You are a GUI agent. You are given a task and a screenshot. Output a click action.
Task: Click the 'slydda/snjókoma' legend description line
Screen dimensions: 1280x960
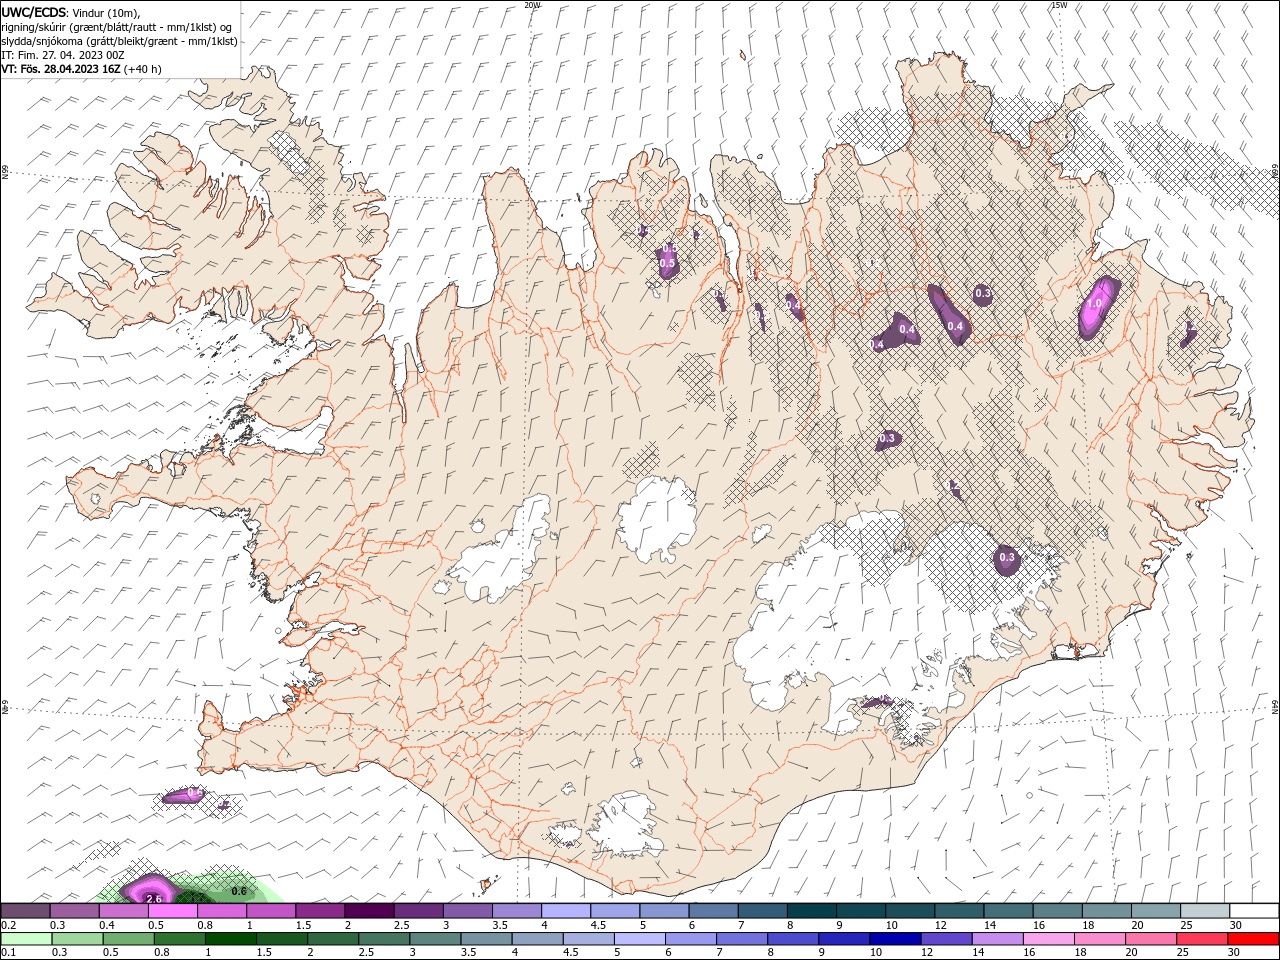click(x=119, y=41)
